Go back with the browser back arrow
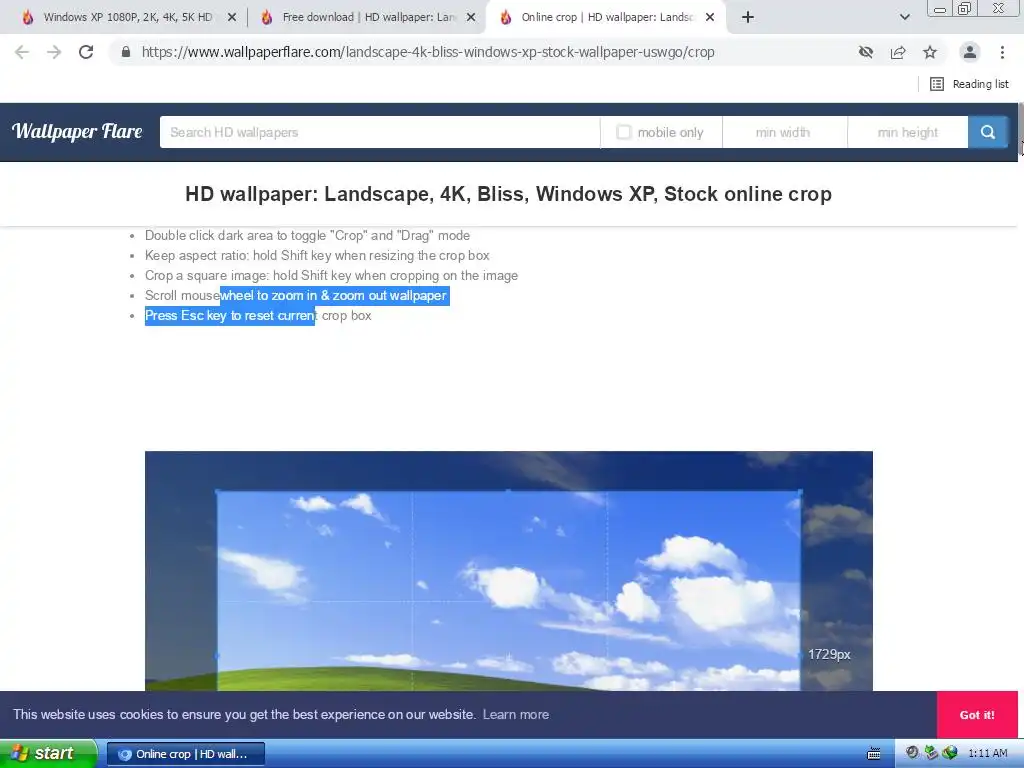Viewport: 1024px width, 768px height. point(22,52)
